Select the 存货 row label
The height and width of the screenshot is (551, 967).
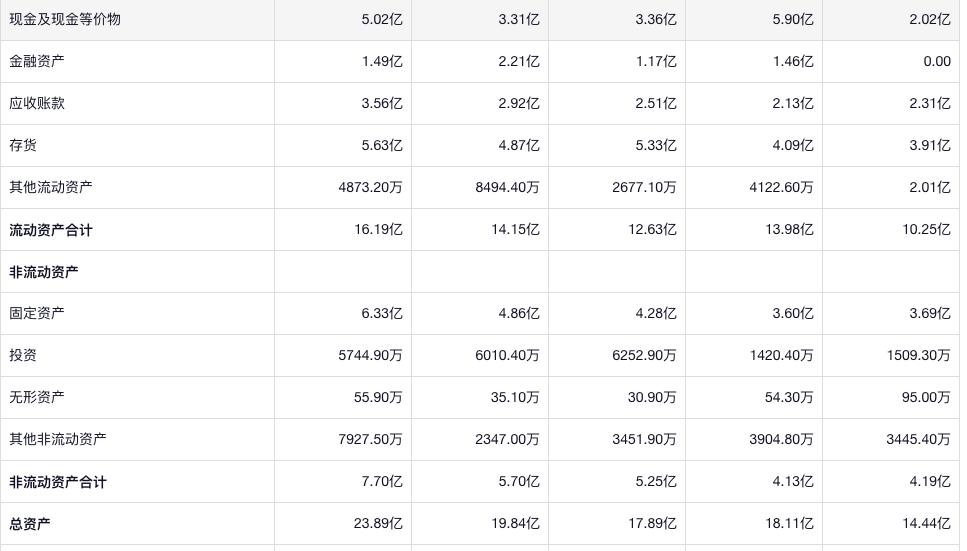[x=23, y=145]
